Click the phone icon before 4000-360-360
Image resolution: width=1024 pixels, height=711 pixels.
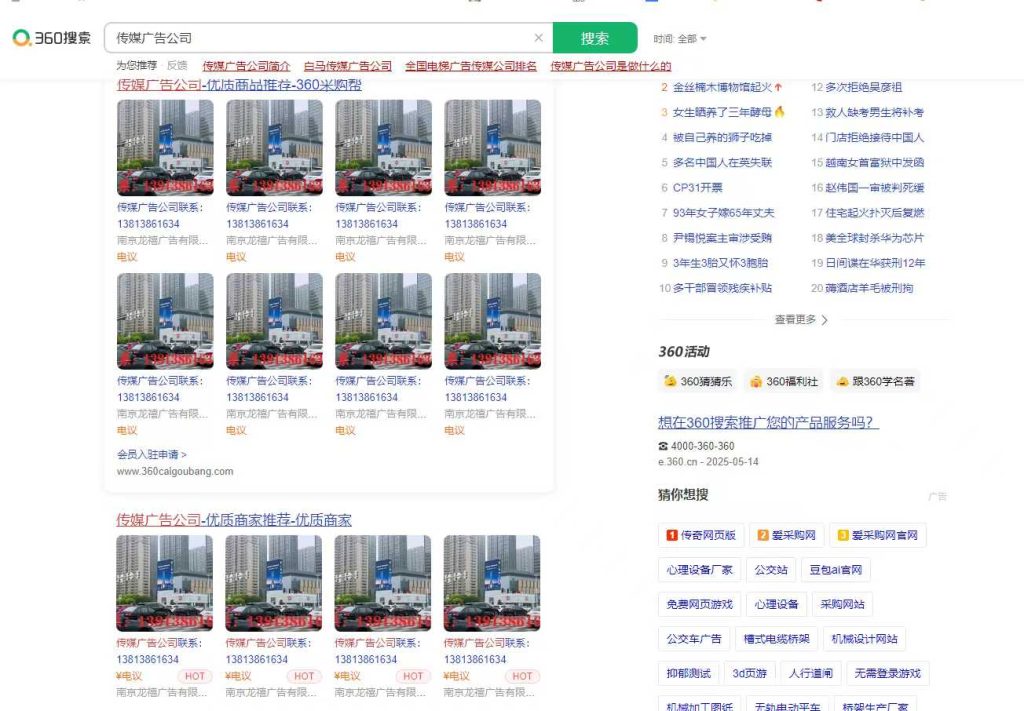coord(663,446)
